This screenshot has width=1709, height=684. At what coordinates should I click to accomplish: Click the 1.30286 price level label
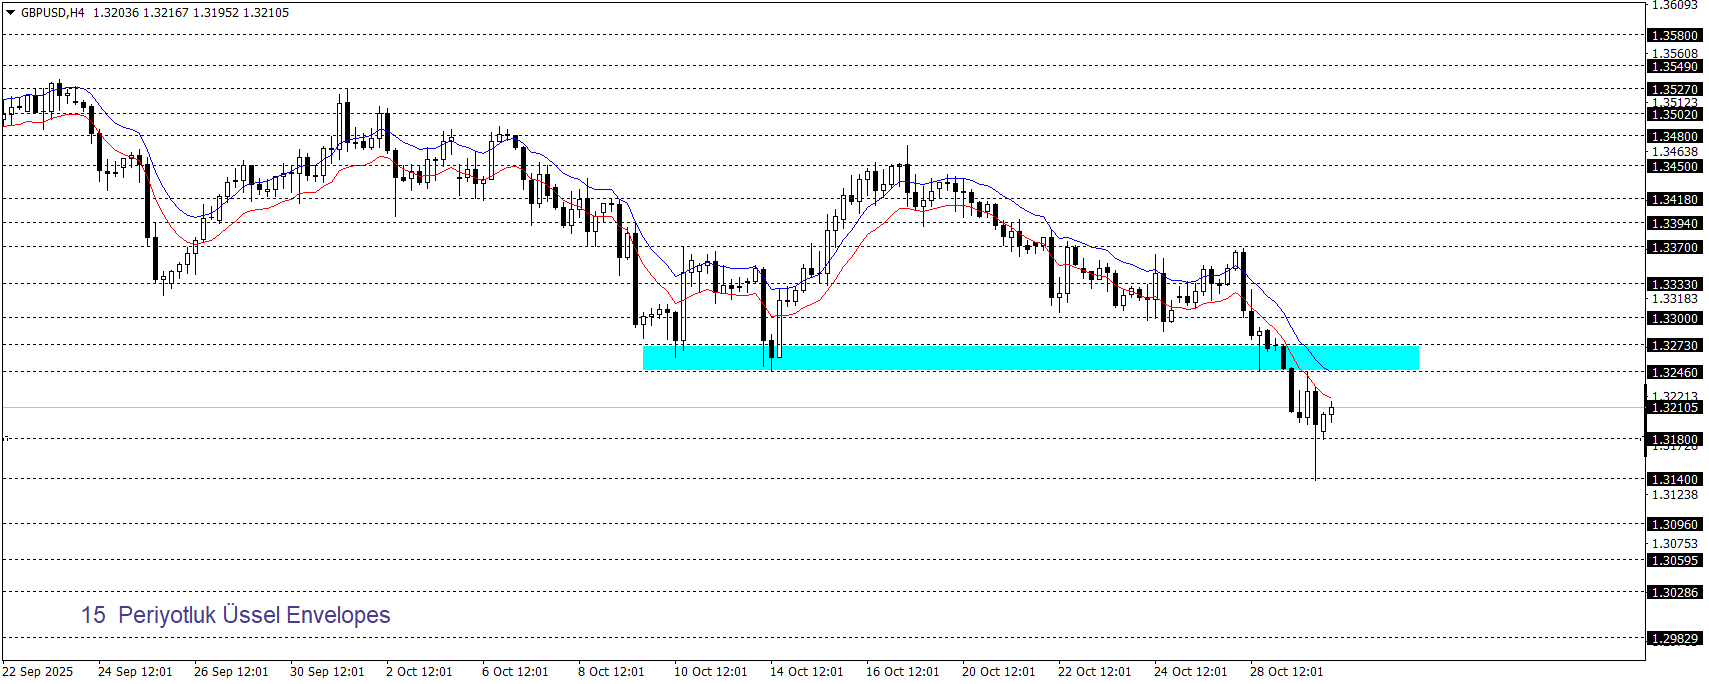click(x=1674, y=593)
